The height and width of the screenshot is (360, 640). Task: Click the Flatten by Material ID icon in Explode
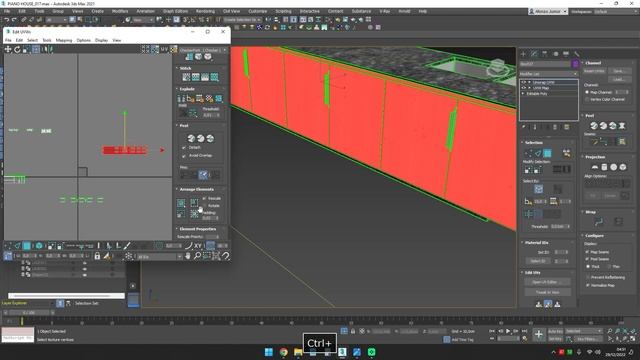209,98
